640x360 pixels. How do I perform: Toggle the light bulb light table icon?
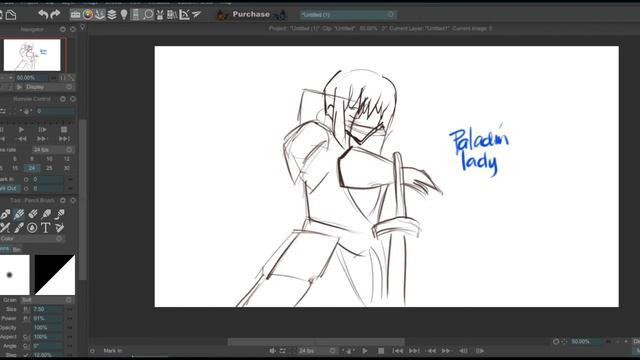[x=124, y=15]
